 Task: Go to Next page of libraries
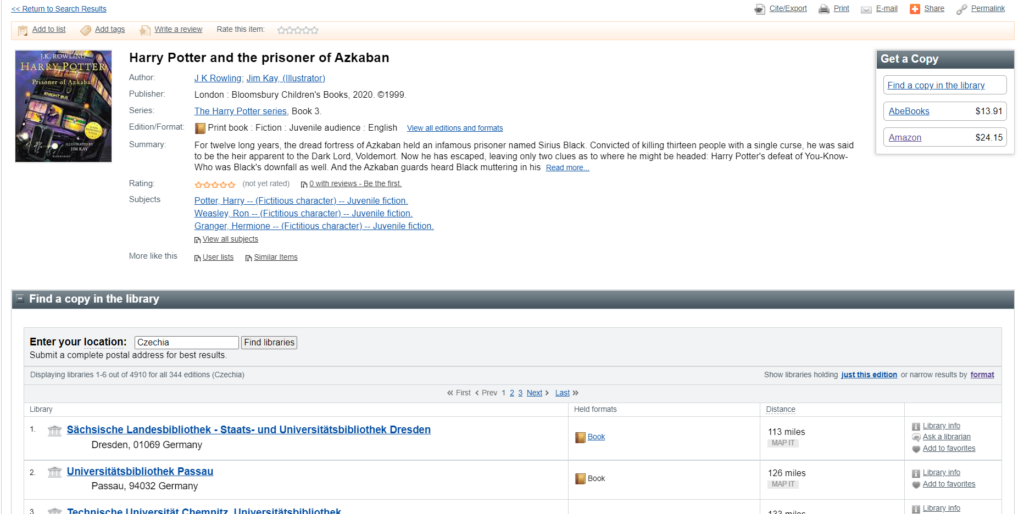click(534, 393)
